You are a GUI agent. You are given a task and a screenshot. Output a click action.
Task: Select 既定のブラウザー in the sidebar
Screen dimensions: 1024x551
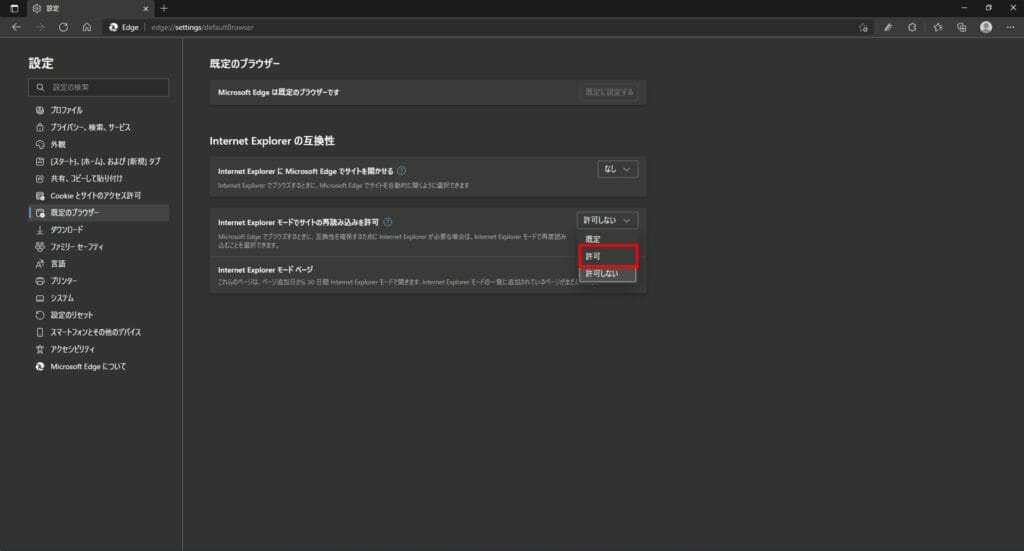point(99,212)
